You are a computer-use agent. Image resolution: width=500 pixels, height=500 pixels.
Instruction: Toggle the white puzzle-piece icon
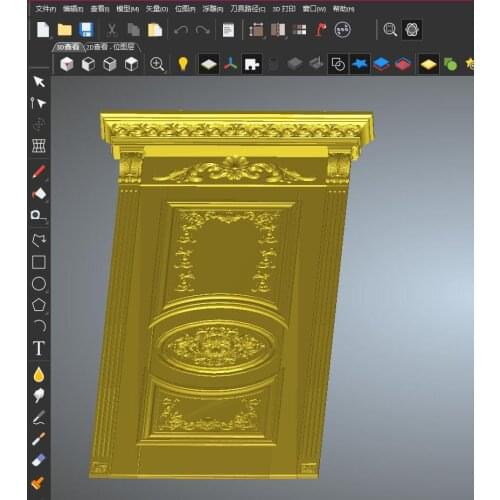click(x=252, y=64)
